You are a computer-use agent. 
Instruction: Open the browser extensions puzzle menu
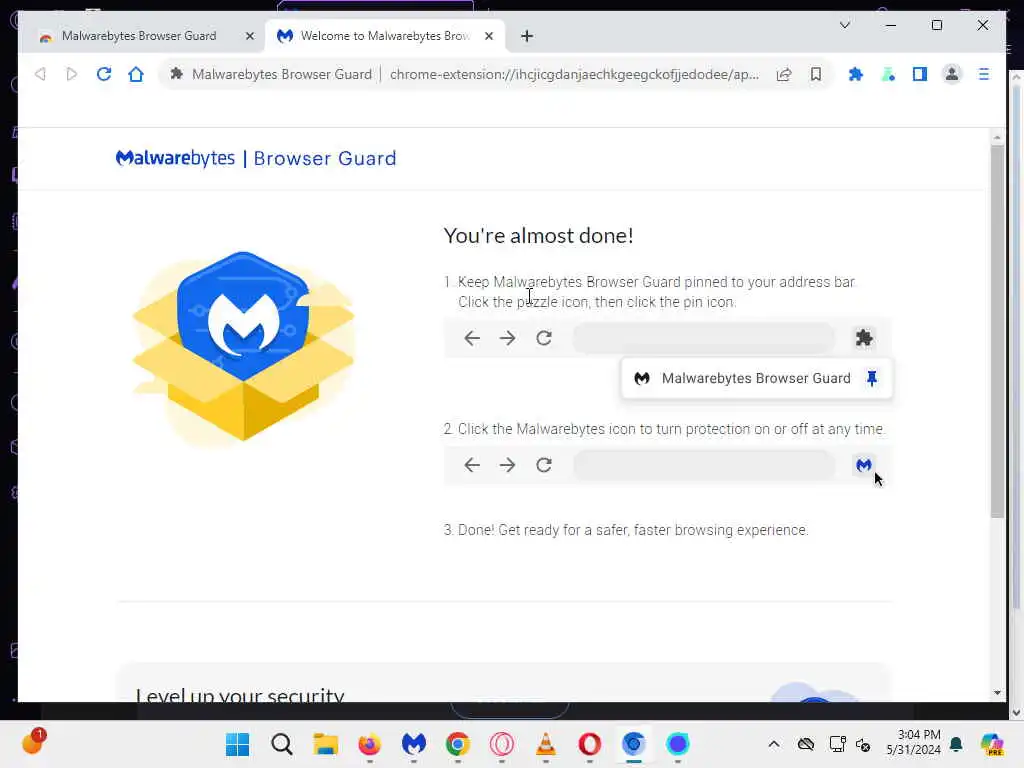[856, 74]
